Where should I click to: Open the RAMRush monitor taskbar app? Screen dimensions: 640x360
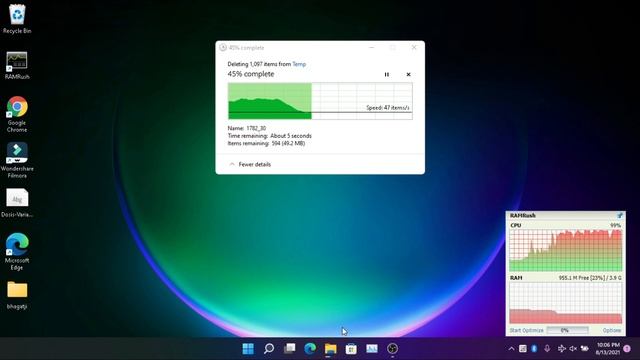coord(372,349)
